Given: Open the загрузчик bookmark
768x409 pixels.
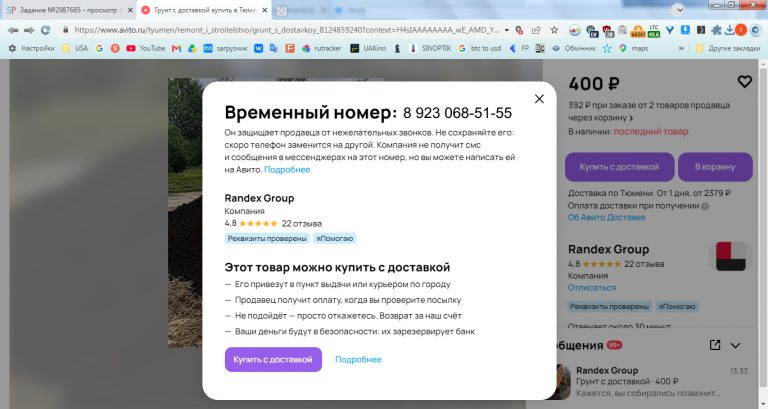Looking at the screenshot, I should pos(225,48).
